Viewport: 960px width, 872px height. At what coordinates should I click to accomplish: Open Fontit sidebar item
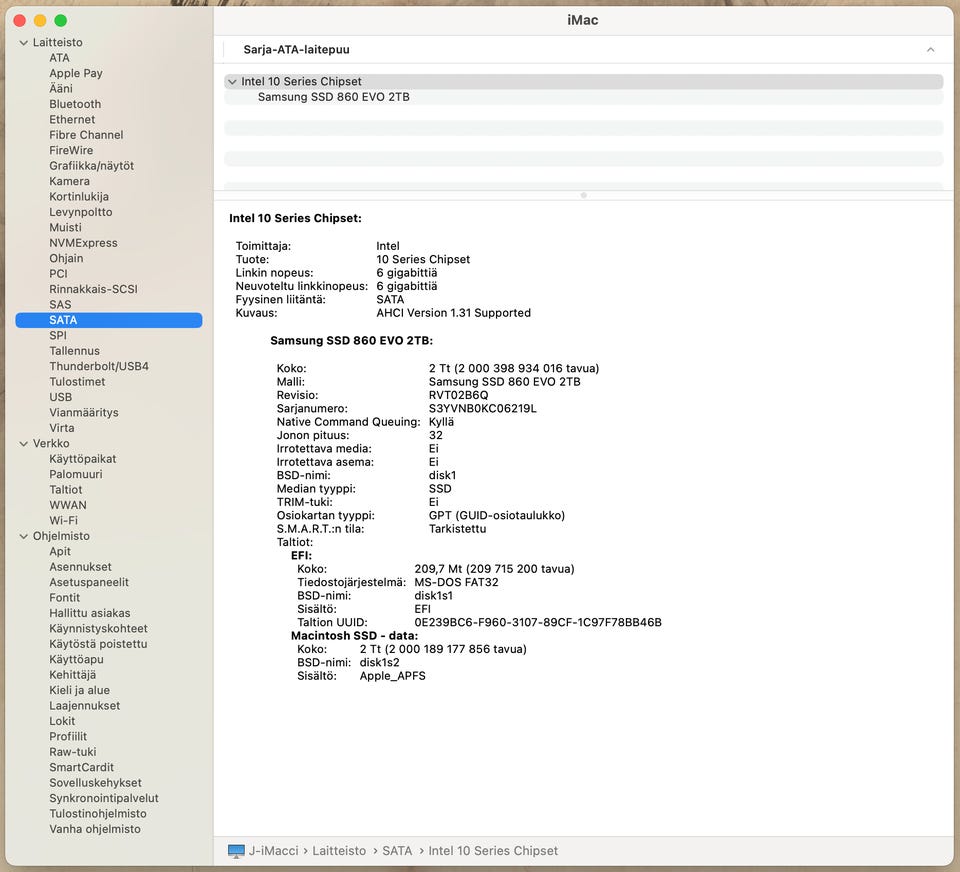[64, 598]
